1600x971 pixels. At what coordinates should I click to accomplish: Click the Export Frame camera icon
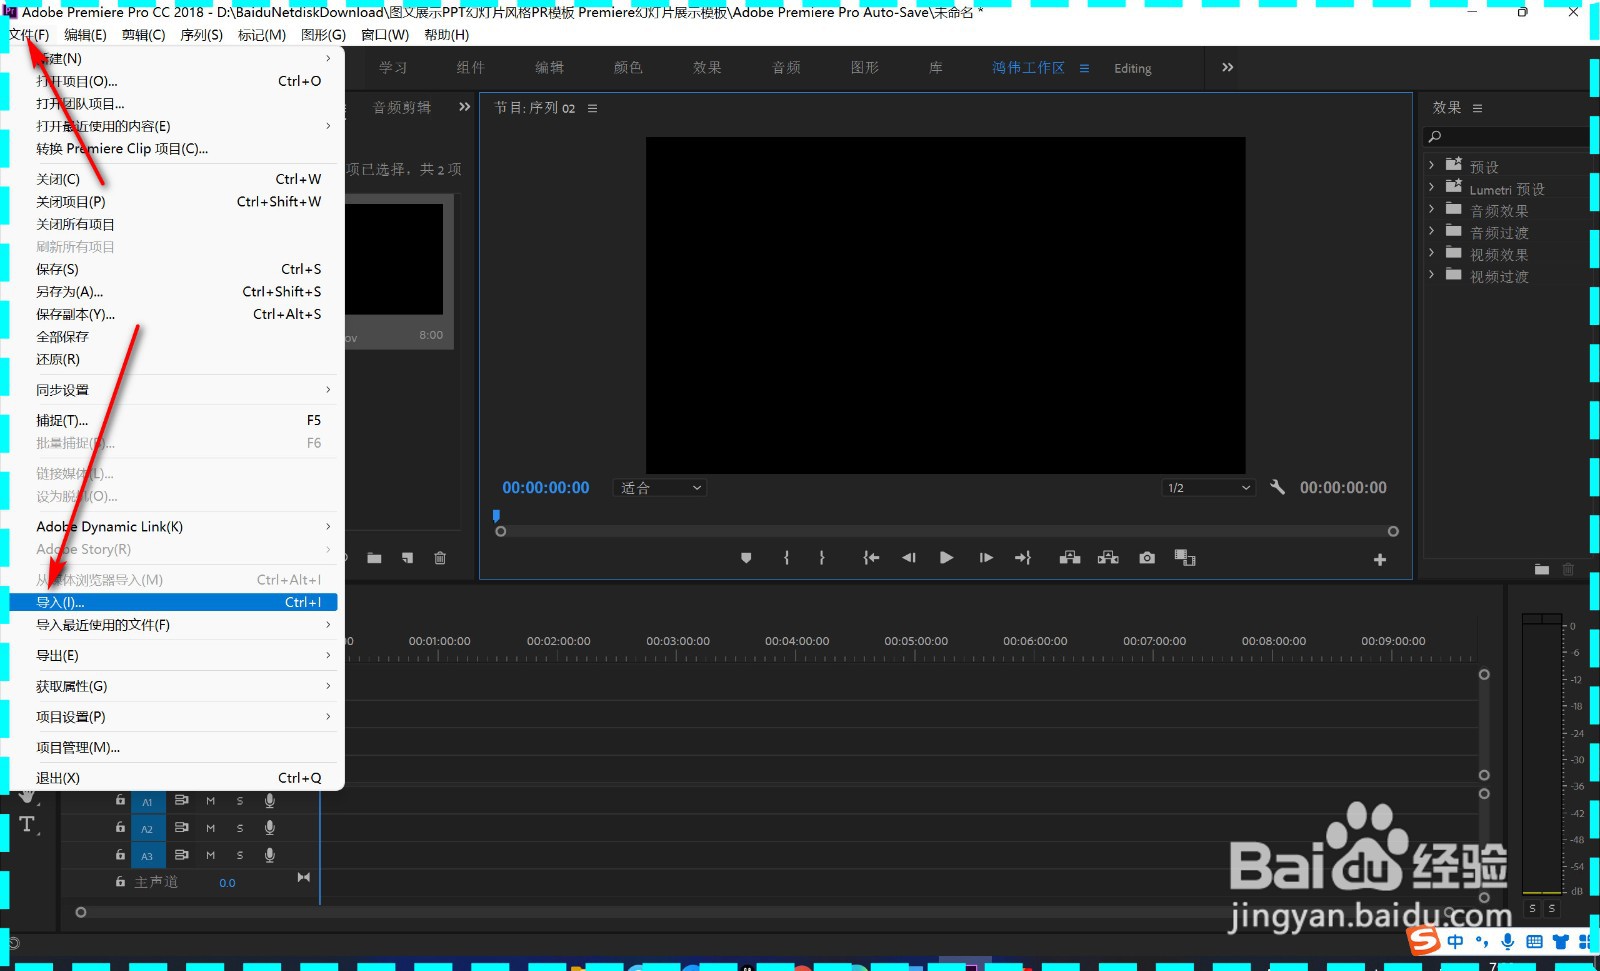1147,558
